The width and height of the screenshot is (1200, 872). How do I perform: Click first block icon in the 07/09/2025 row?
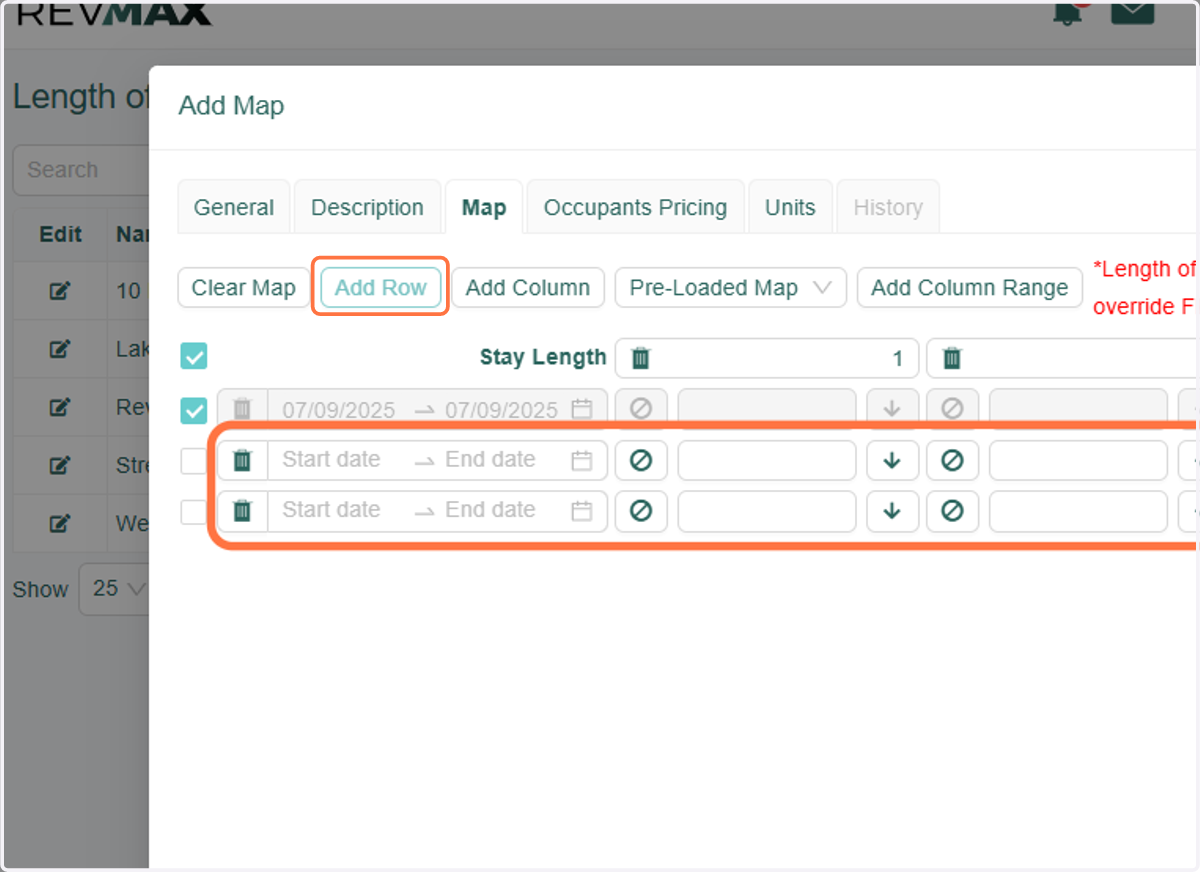click(641, 409)
